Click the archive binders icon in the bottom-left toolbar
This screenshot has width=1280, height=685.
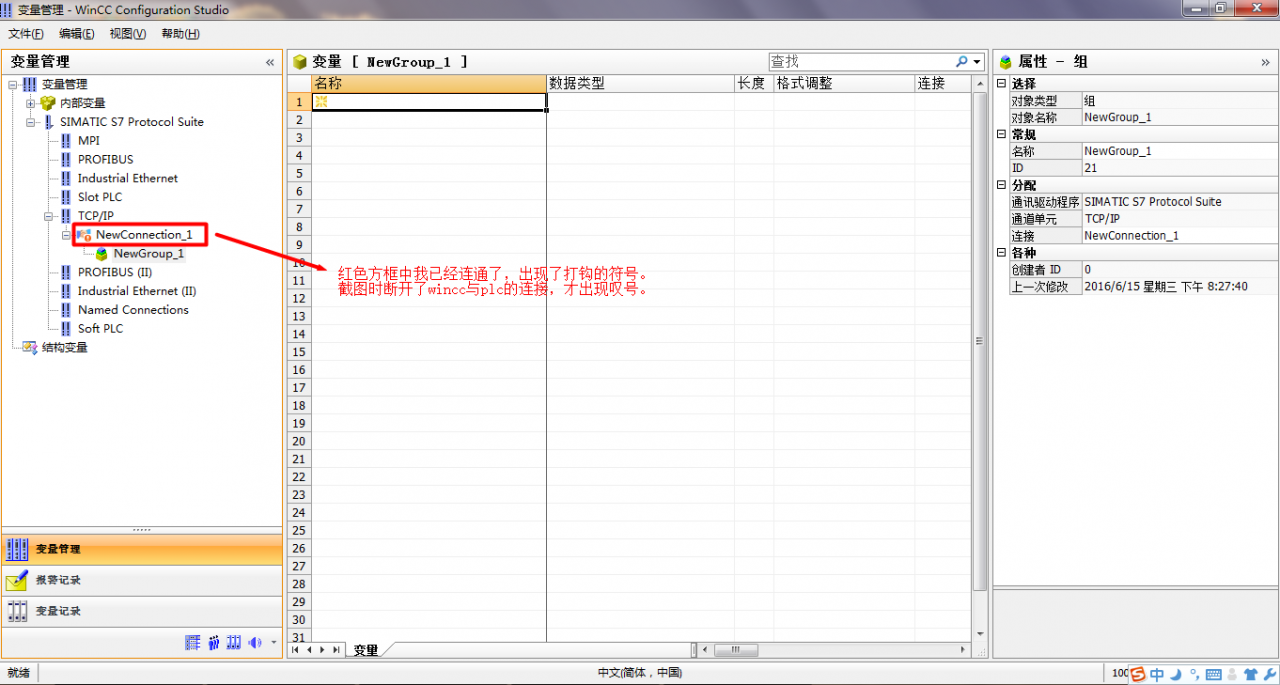click(x=232, y=643)
